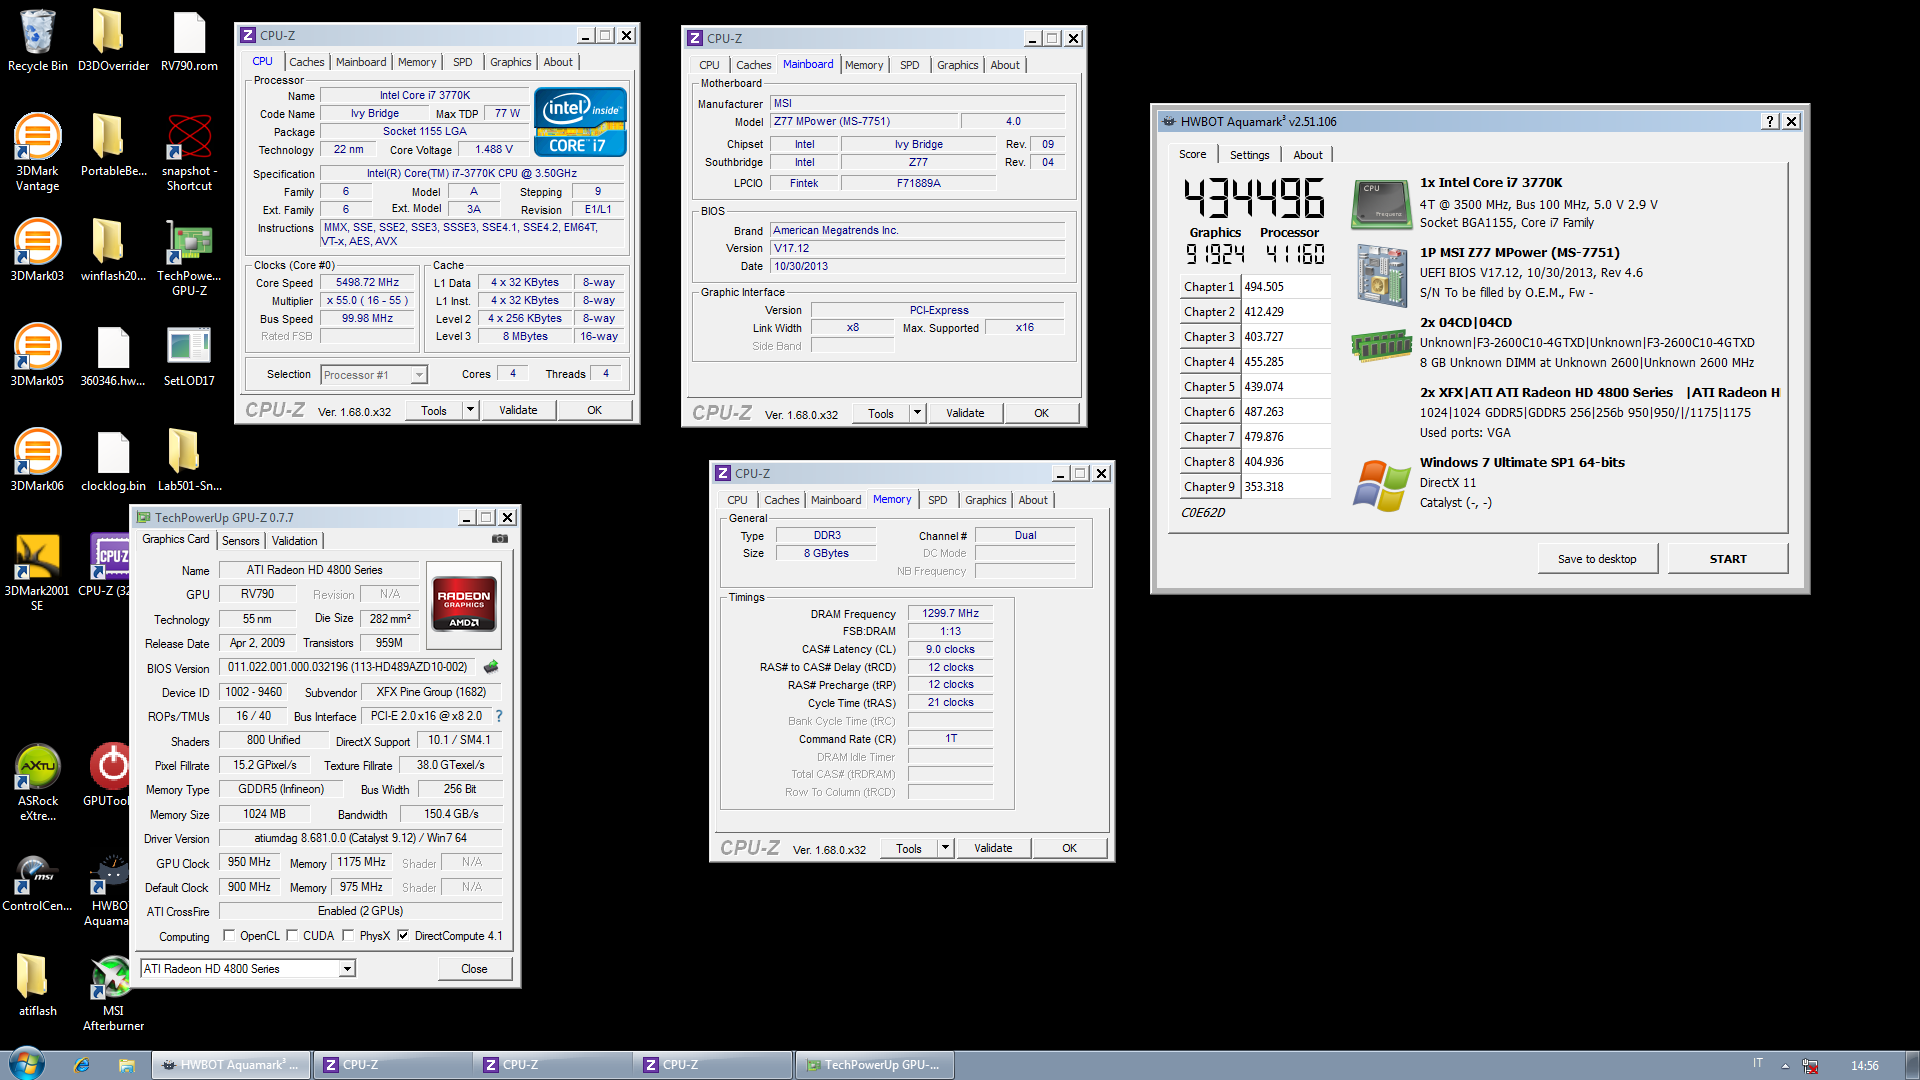This screenshot has width=1920, height=1080.
Task: Expand Tools dropdown arrow in CPU window
Action: [470, 410]
